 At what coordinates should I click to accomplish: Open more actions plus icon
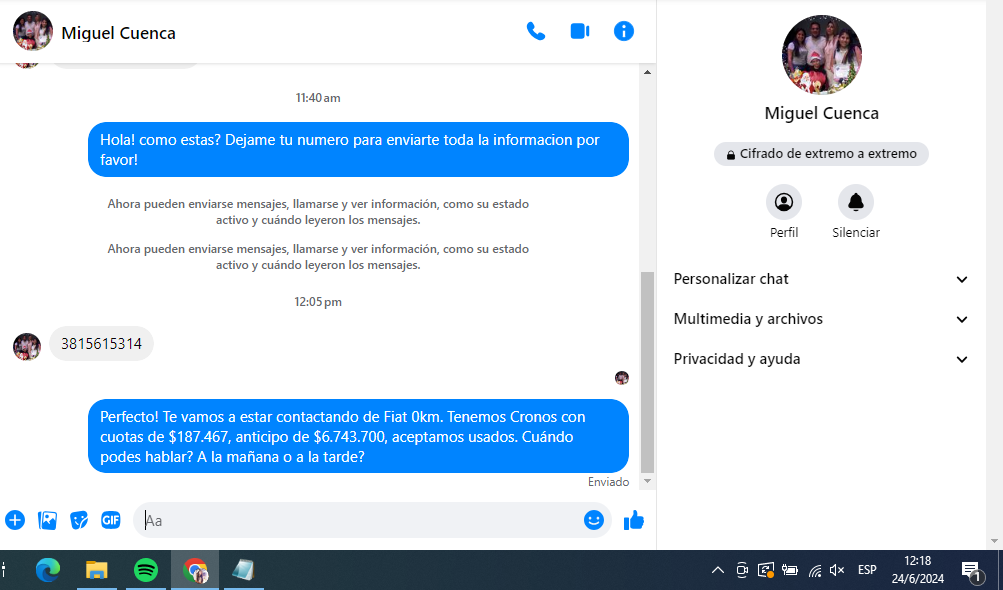(15, 520)
